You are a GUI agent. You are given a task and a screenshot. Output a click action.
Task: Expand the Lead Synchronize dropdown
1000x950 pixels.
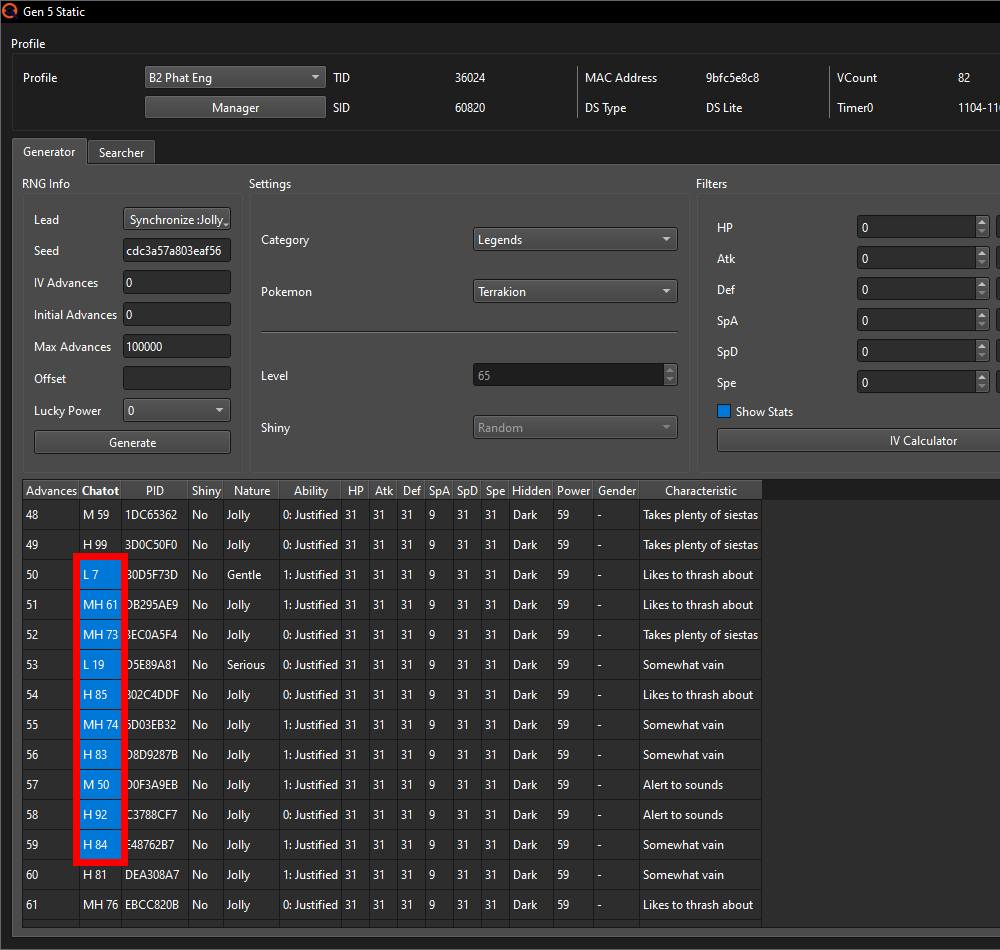pos(177,220)
